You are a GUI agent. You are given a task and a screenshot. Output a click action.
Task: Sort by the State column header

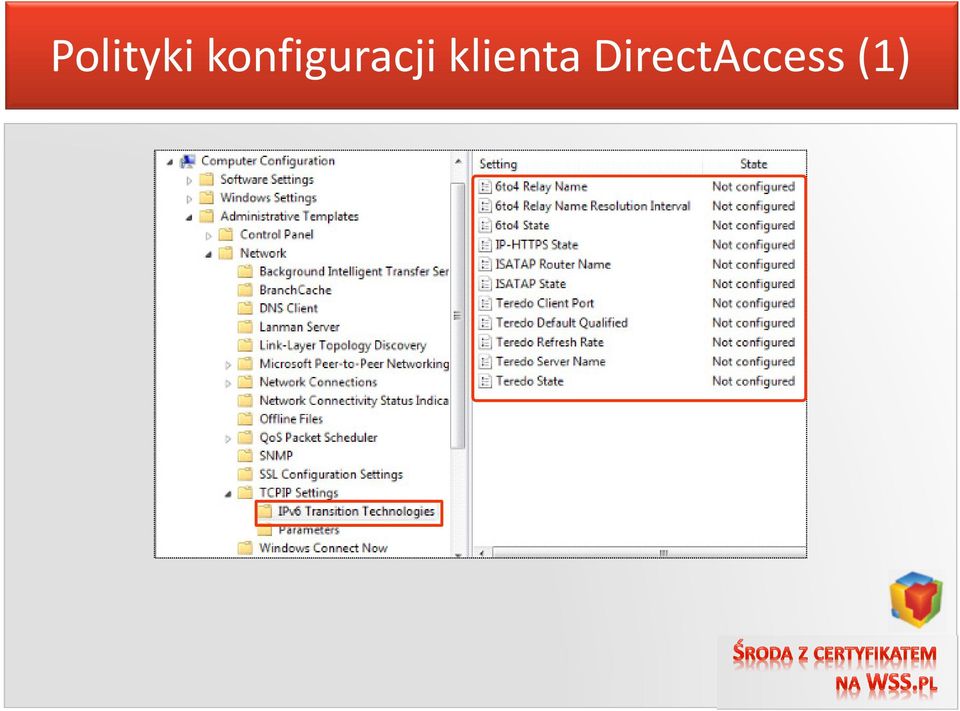[754, 164]
